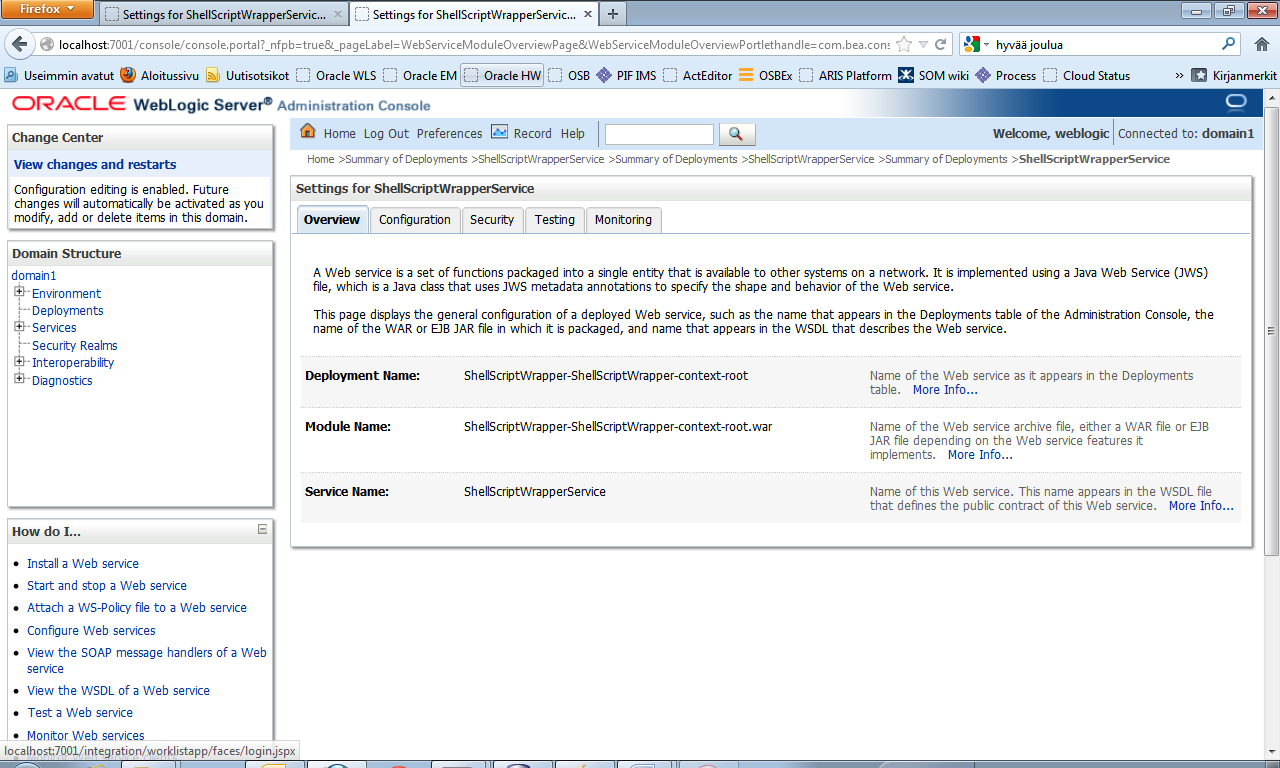
Task: Switch to the Security tab
Action: pos(492,220)
